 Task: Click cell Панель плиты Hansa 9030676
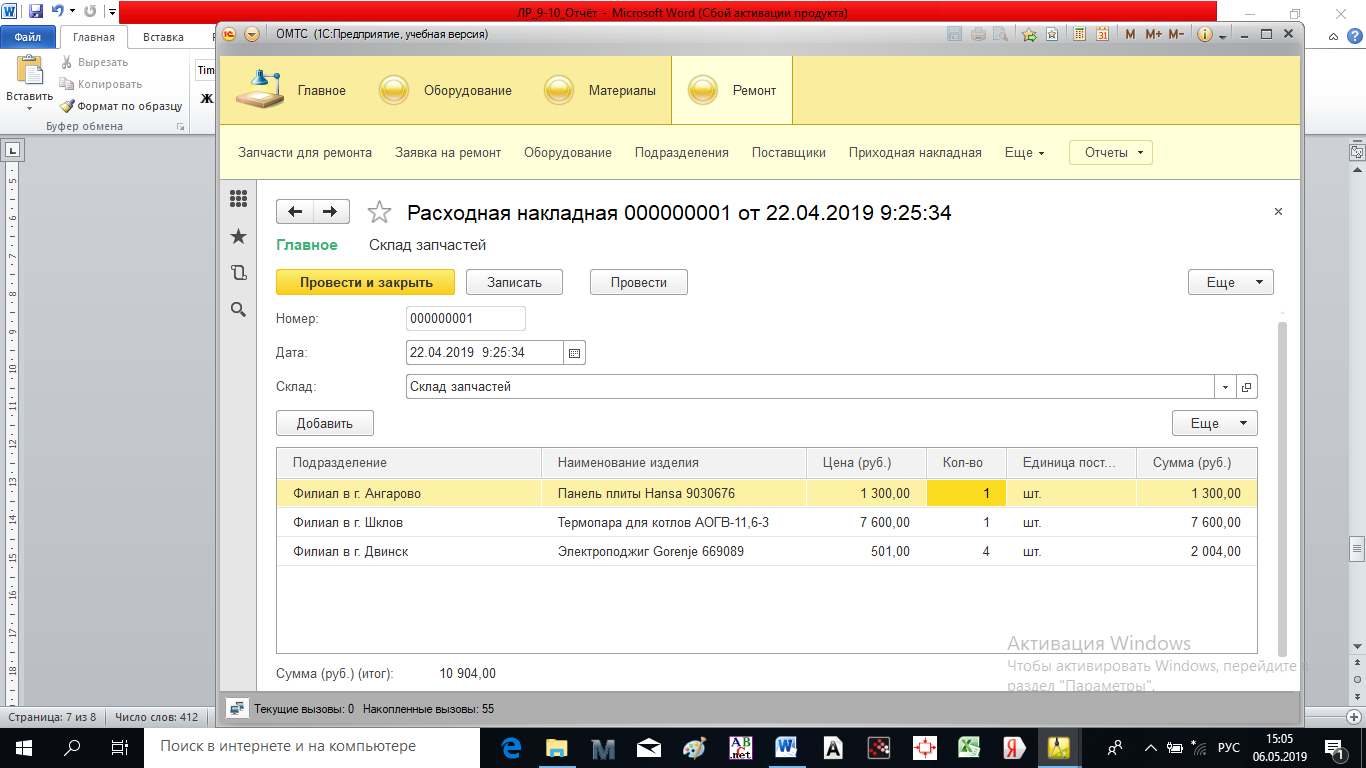[674, 494]
